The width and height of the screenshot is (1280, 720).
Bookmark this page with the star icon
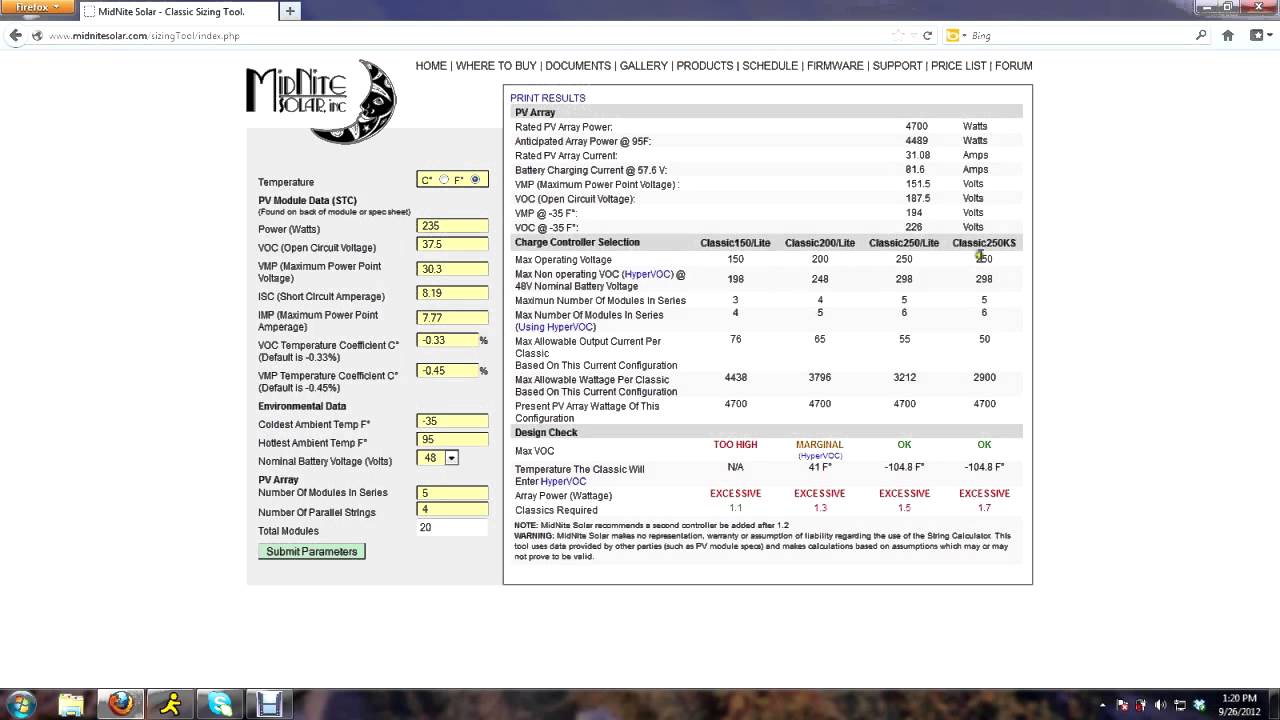pyautogui.click(x=898, y=35)
